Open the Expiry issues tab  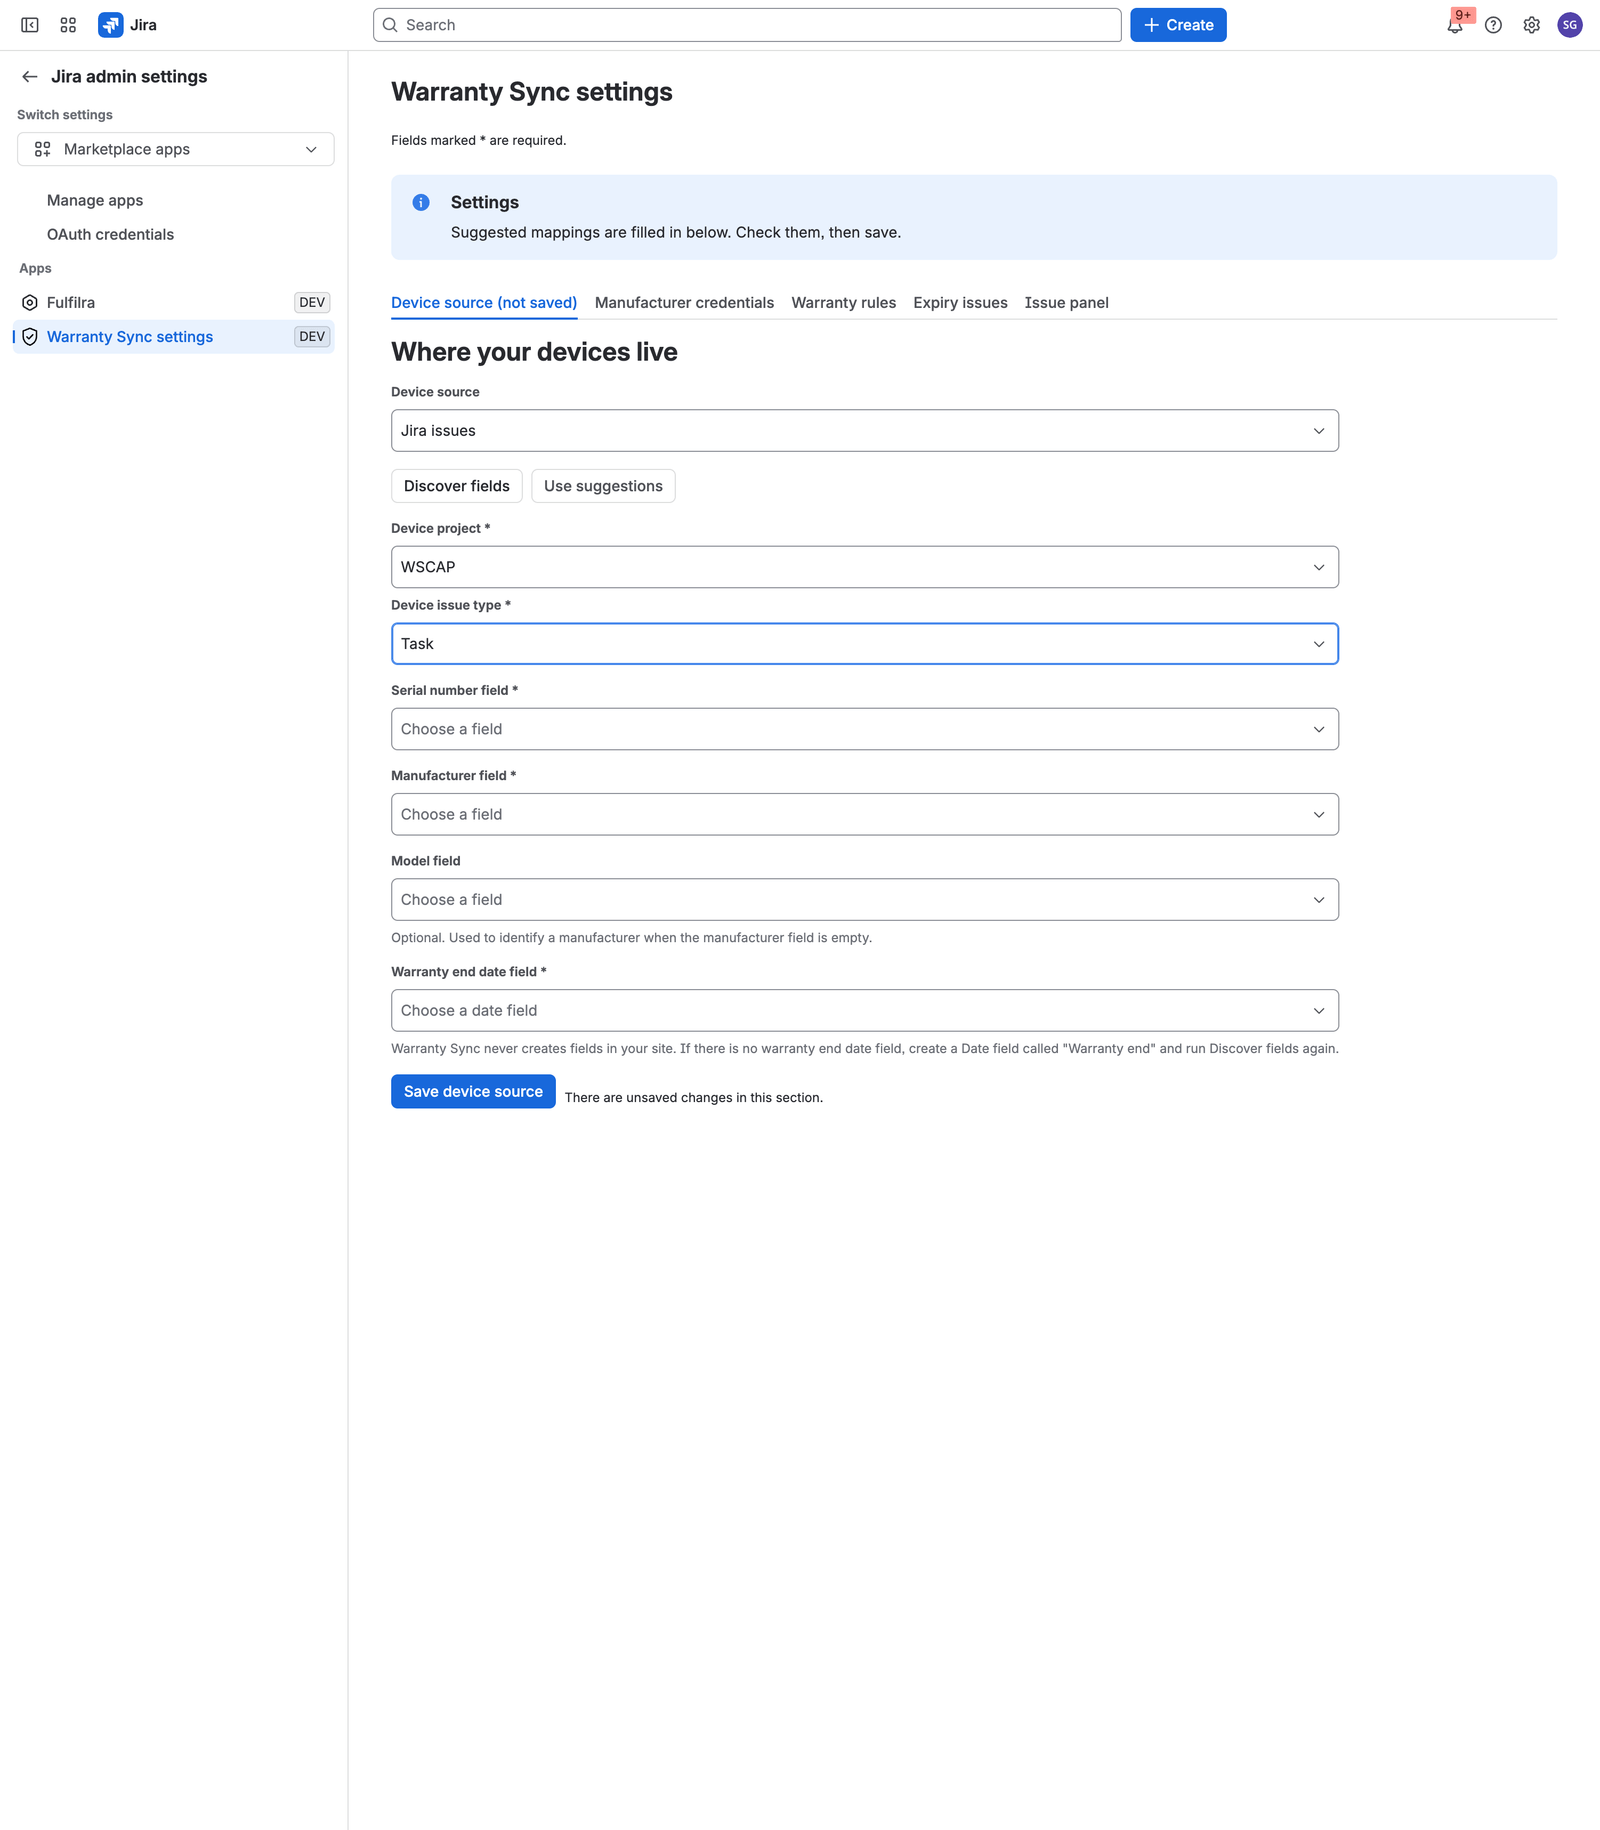(960, 303)
